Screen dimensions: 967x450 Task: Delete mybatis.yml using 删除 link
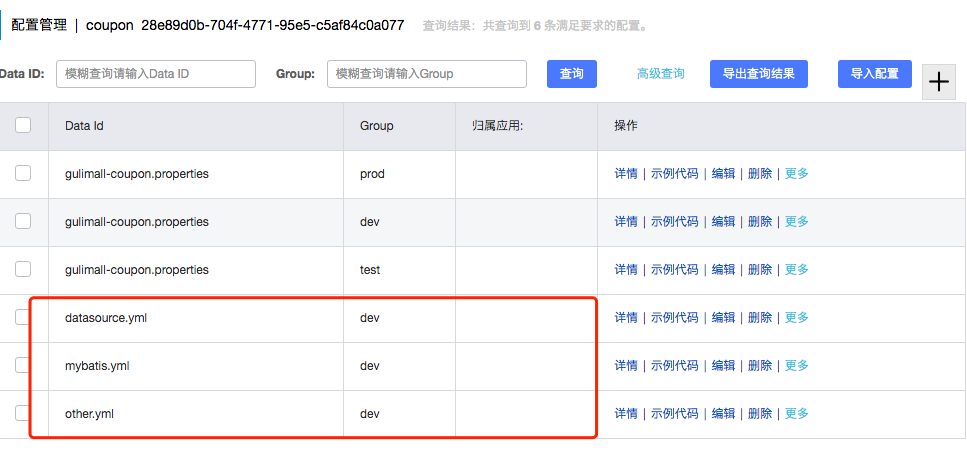click(759, 365)
